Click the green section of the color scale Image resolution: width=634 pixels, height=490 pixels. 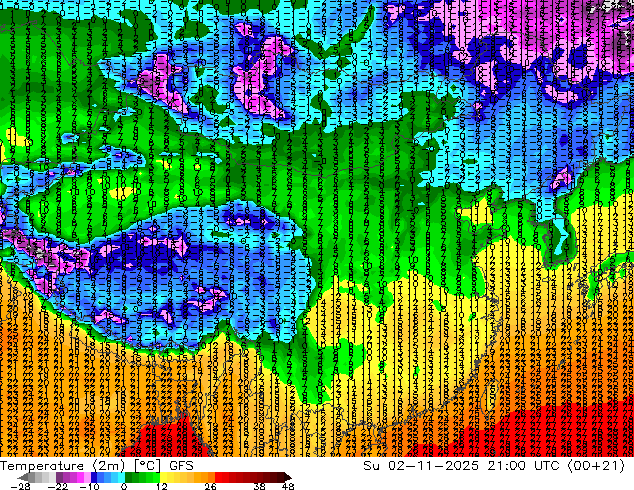[142, 477]
